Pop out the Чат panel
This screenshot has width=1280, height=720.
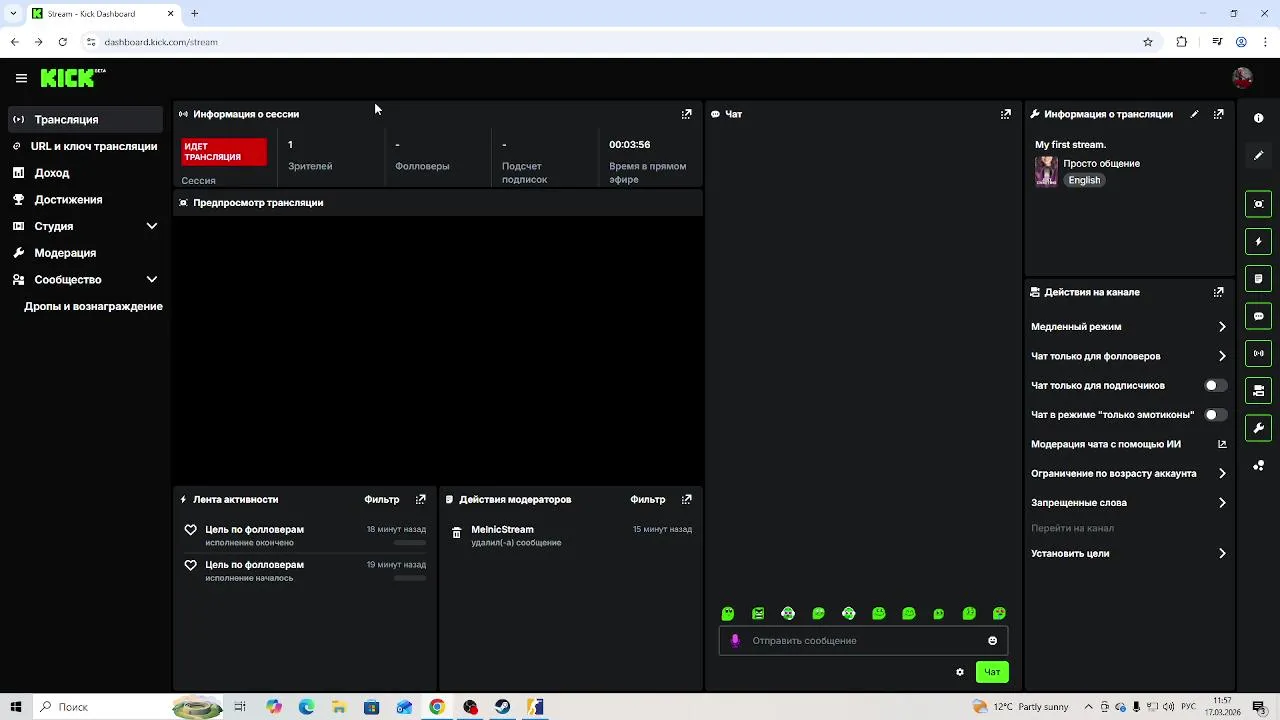[x=1005, y=114]
